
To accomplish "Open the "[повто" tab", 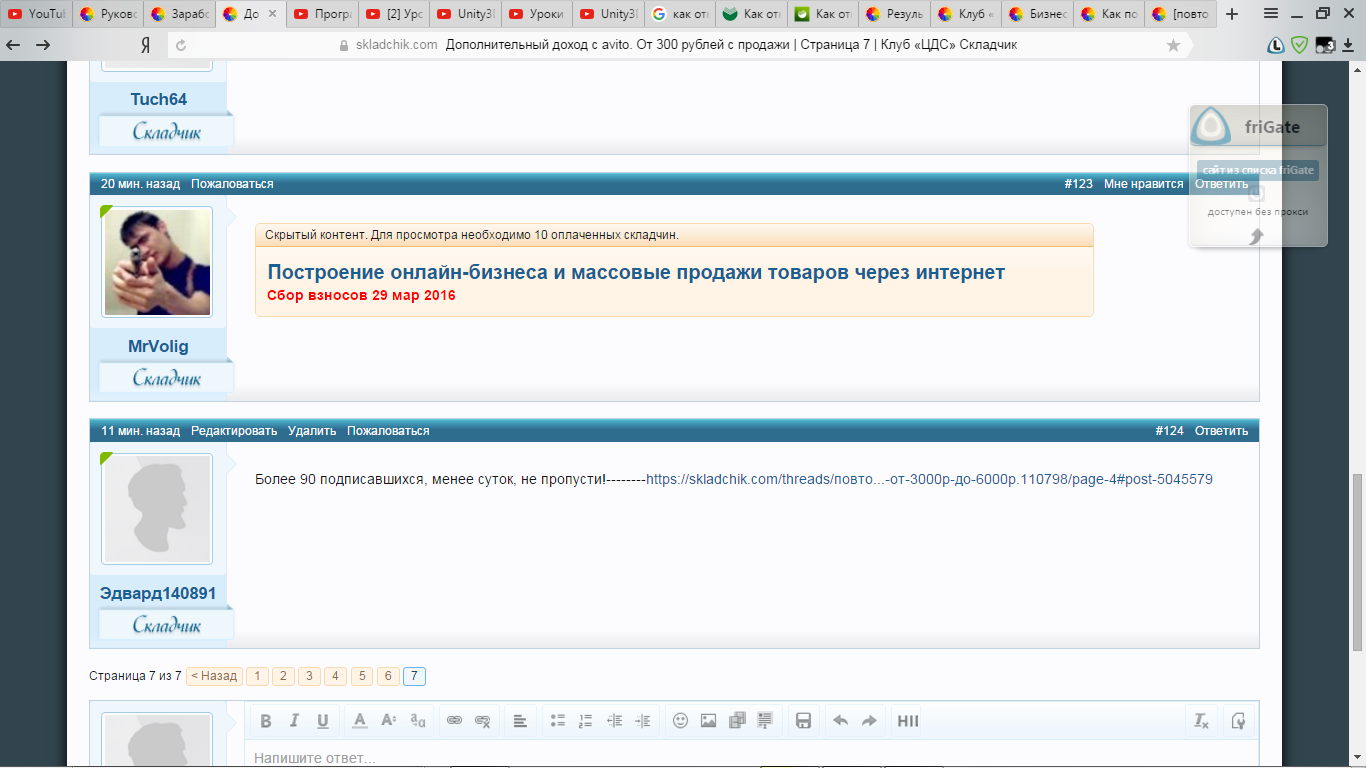I will [x=1180, y=14].
